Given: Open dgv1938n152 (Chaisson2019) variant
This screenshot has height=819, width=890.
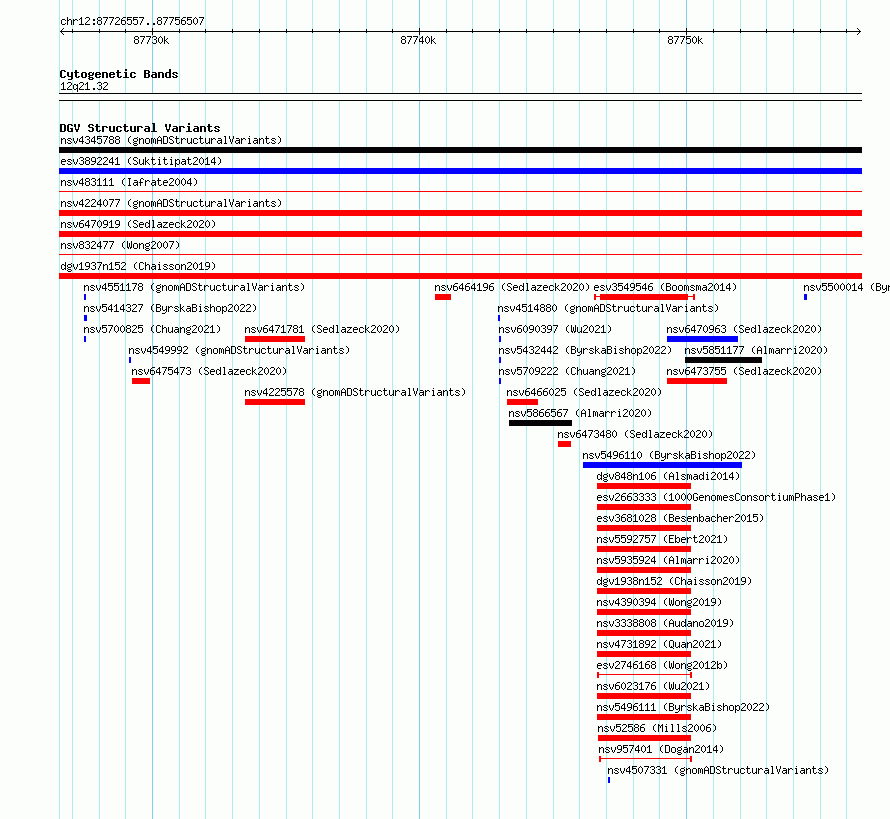Looking at the screenshot, I should point(674,581).
